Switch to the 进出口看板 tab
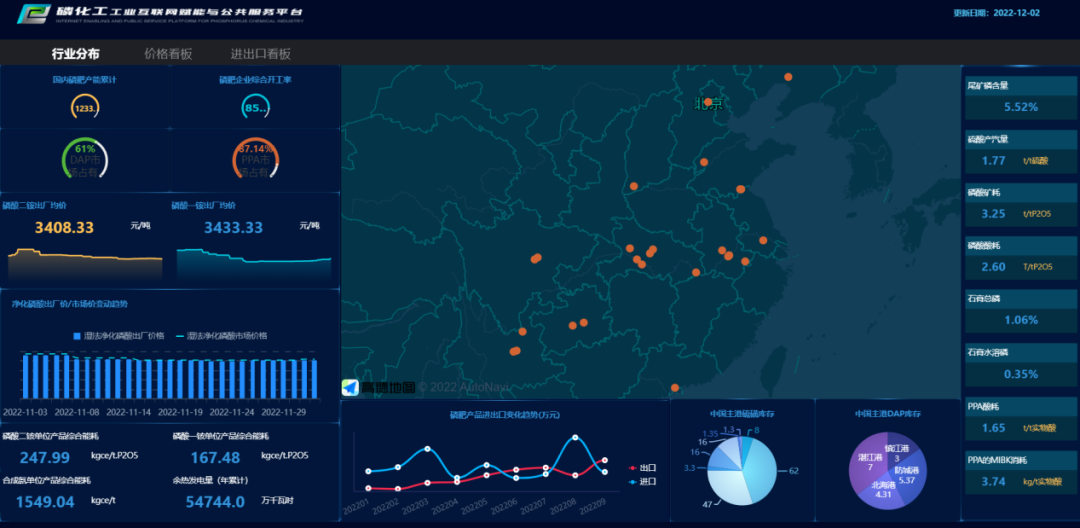The width and height of the screenshot is (1080, 528). point(260,54)
